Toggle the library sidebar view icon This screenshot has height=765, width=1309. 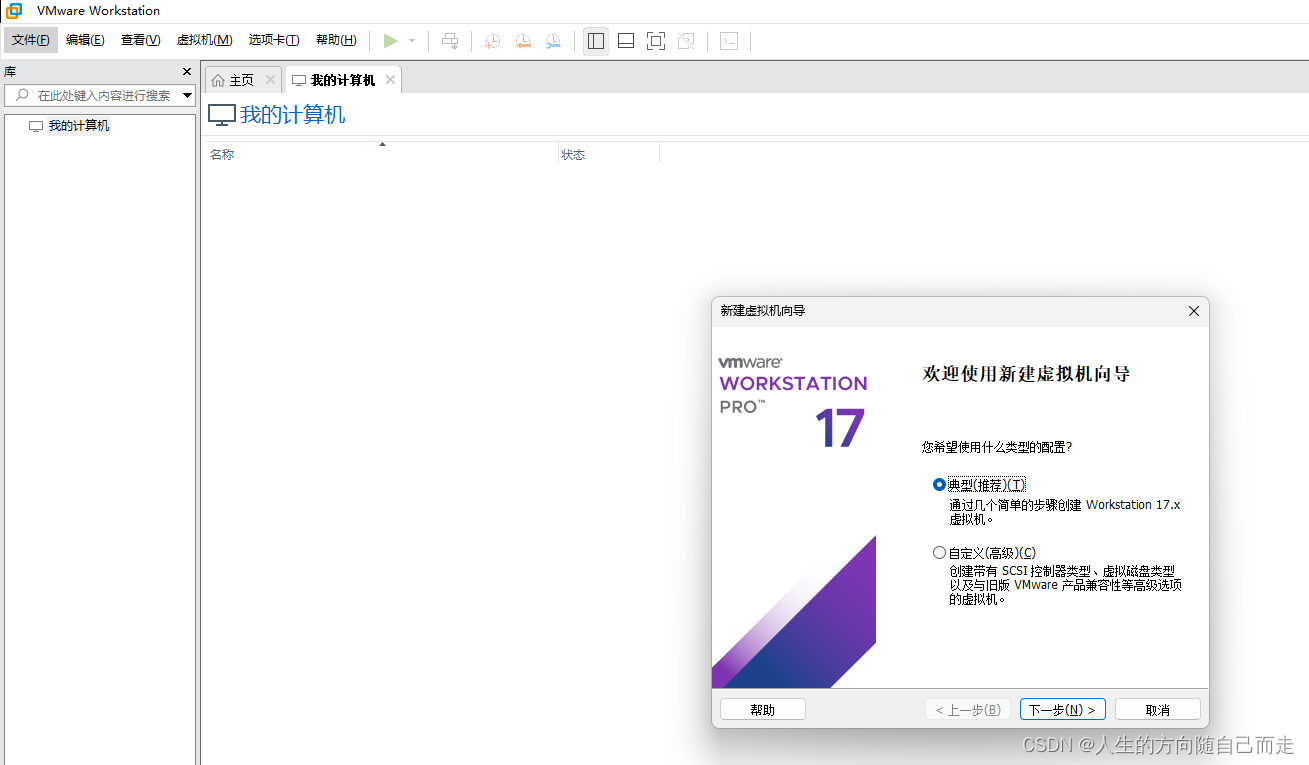(596, 41)
